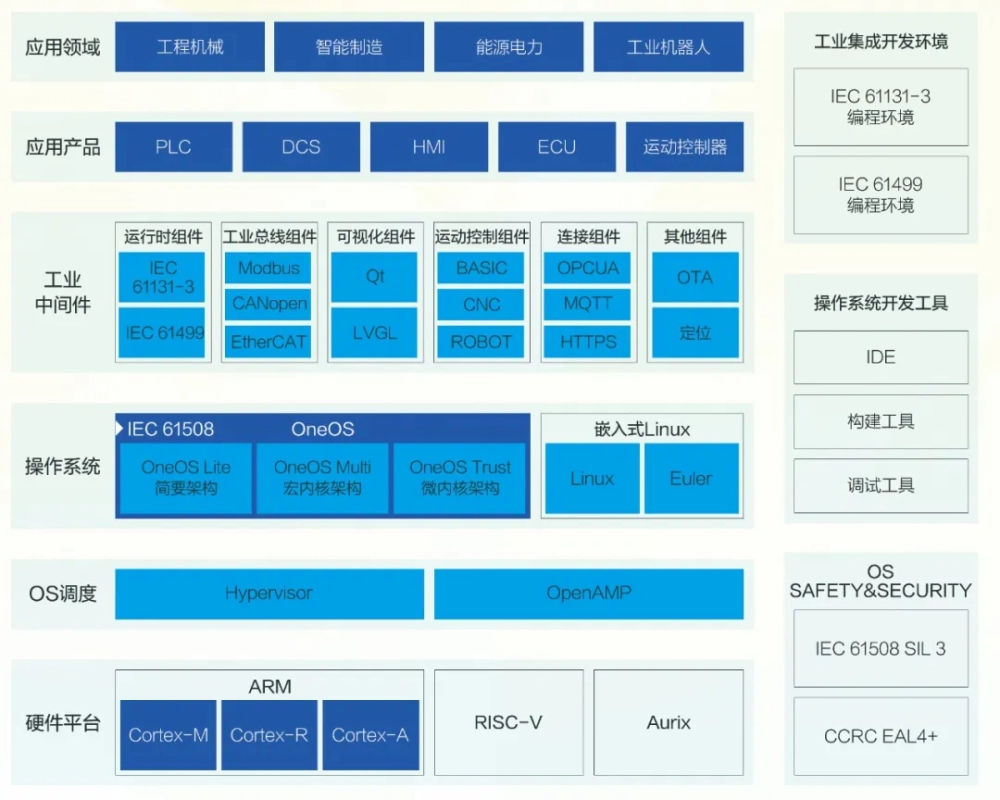Image resolution: width=1000 pixels, height=800 pixels.
Task: Click the 调试工具 development tool box
Action: coord(880,485)
